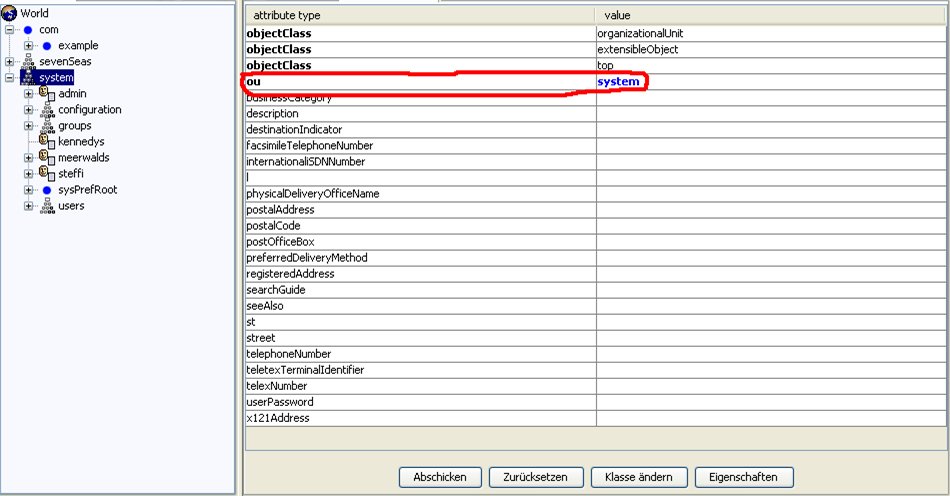950x496 pixels.
Task: Click the description value field
Action: point(771,113)
